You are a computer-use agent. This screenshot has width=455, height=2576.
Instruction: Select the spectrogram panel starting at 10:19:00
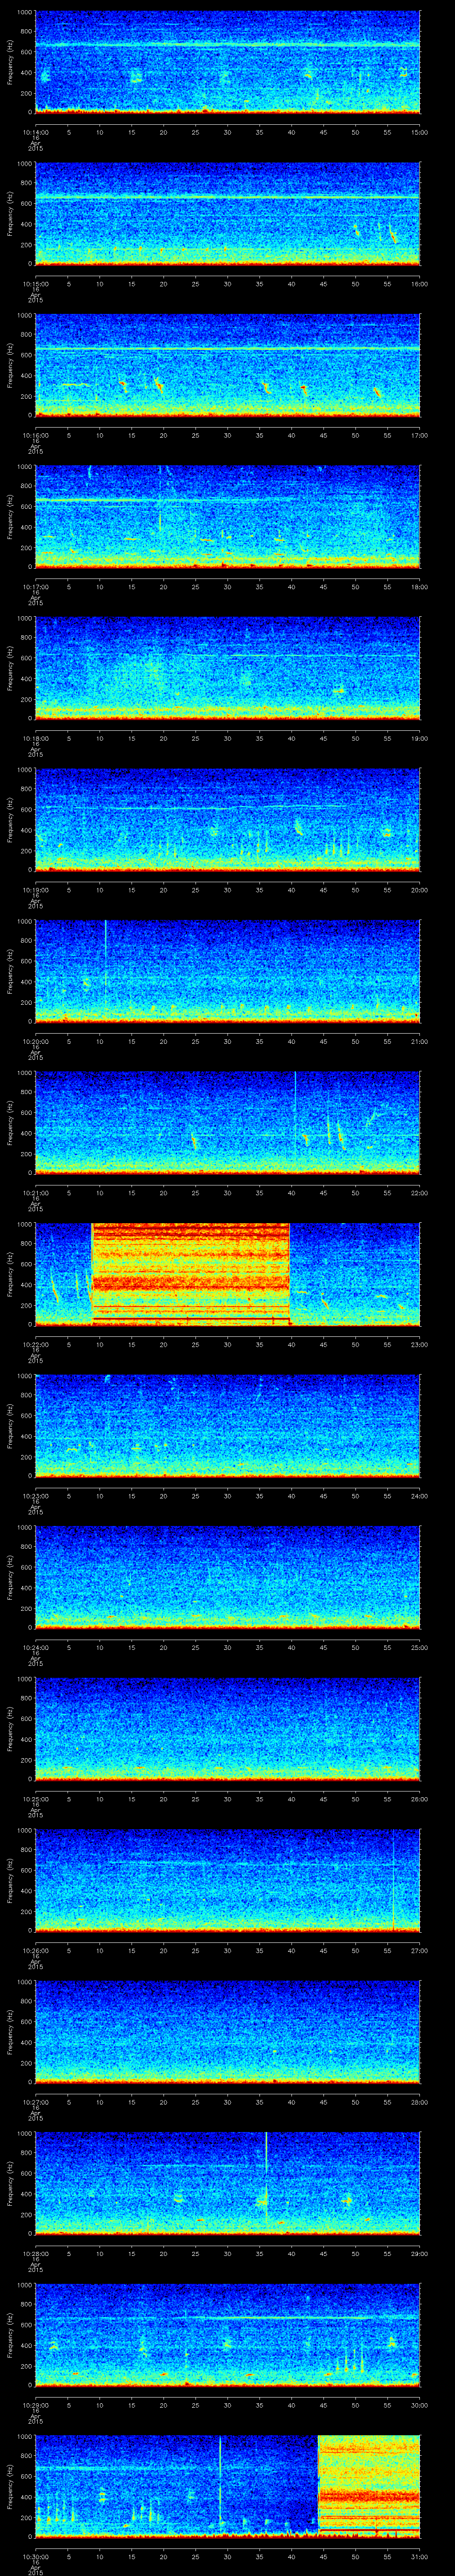click(227, 819)
